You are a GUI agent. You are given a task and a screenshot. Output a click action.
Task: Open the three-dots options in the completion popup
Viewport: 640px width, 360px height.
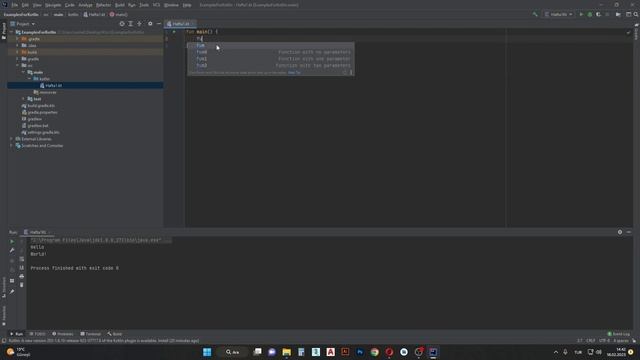point(351,73)
